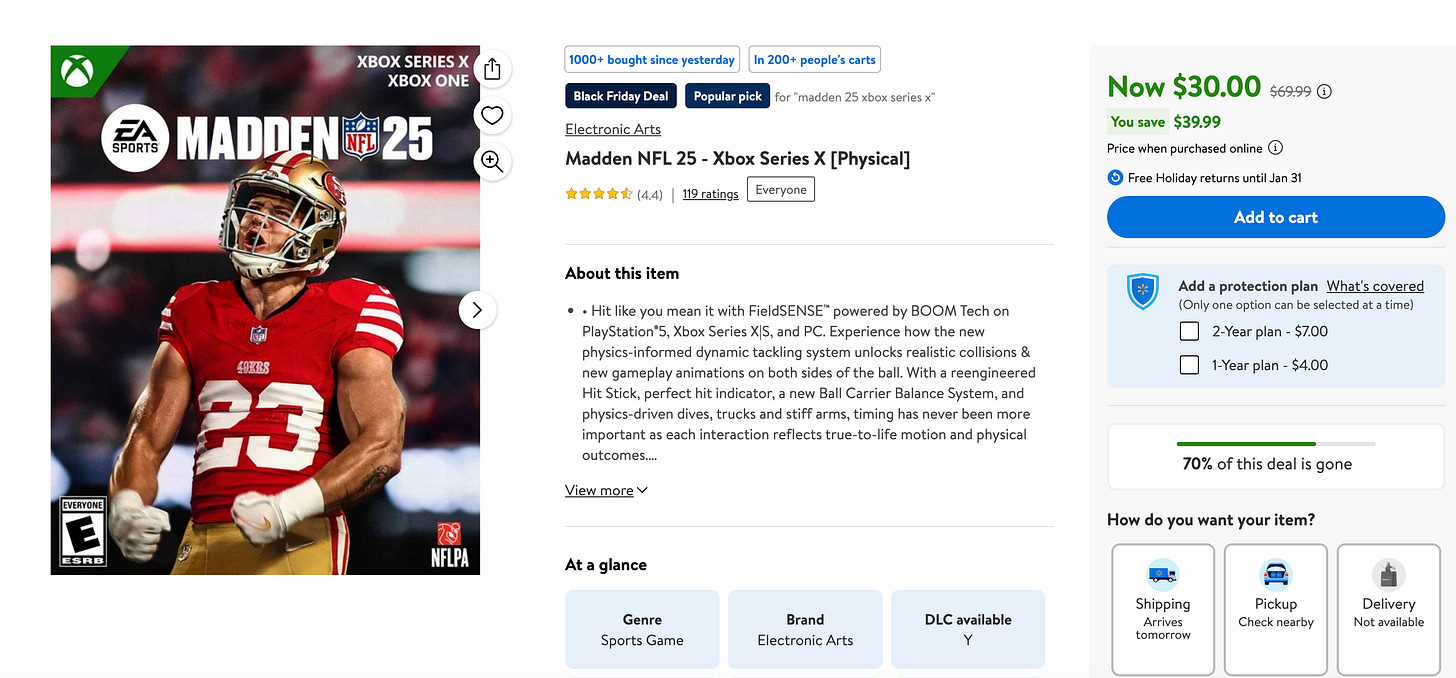Click the Add to cart button
The width and height of the screenshot is (1456, 678).
pyautogui.click(x=1275, y=217)
